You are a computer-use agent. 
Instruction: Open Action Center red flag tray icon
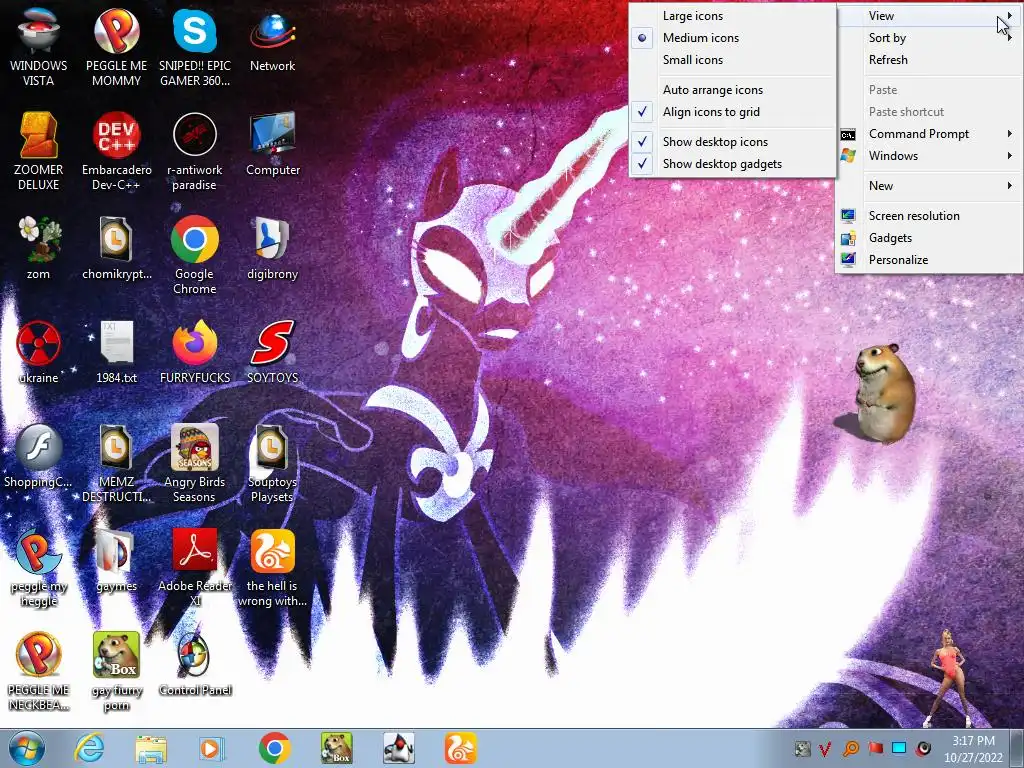click(x=875, y=748)
